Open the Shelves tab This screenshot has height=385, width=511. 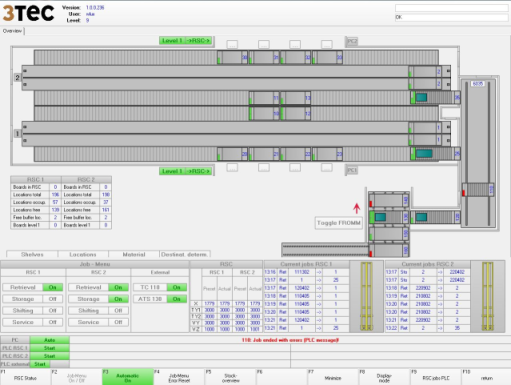tap(32, 254)
